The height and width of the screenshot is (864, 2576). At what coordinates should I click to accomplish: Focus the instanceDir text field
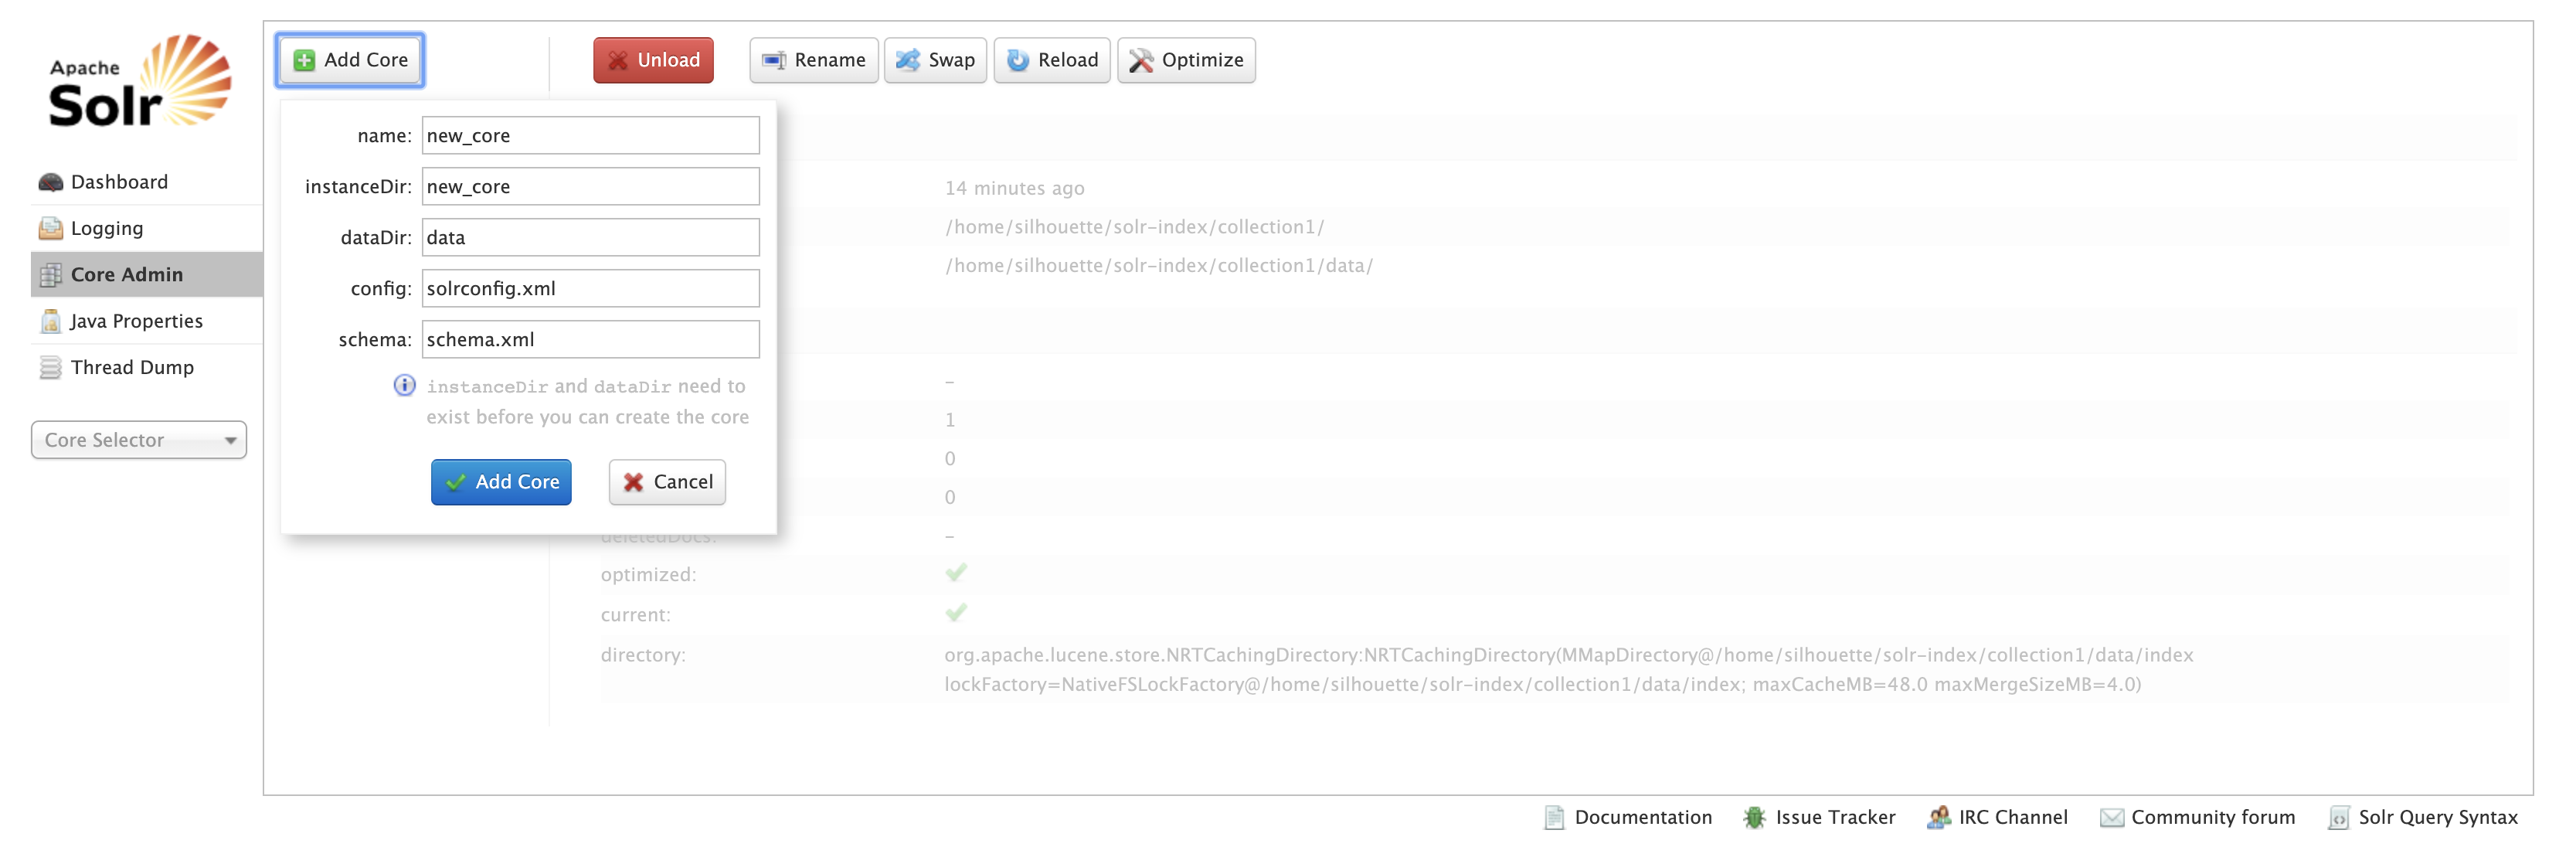590,187
